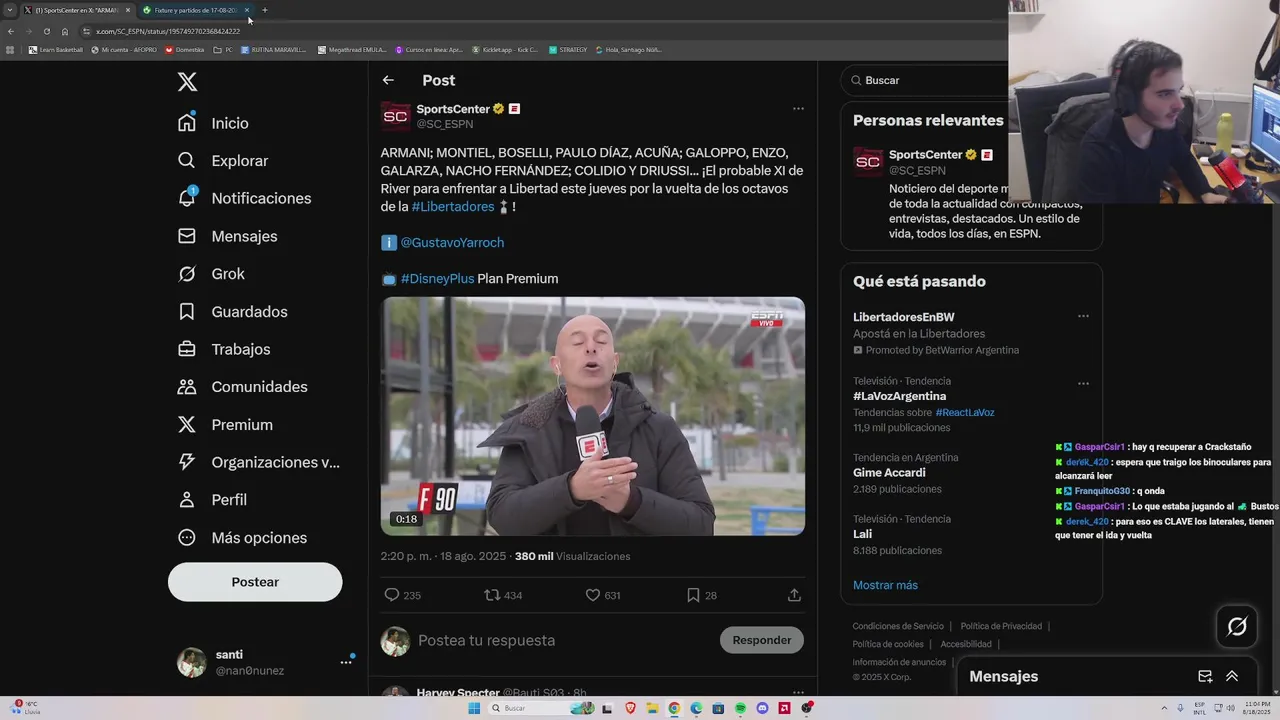Play the SportsCenter reporter video
Screen dimensions: 1280x720
[x=592, y=416]
